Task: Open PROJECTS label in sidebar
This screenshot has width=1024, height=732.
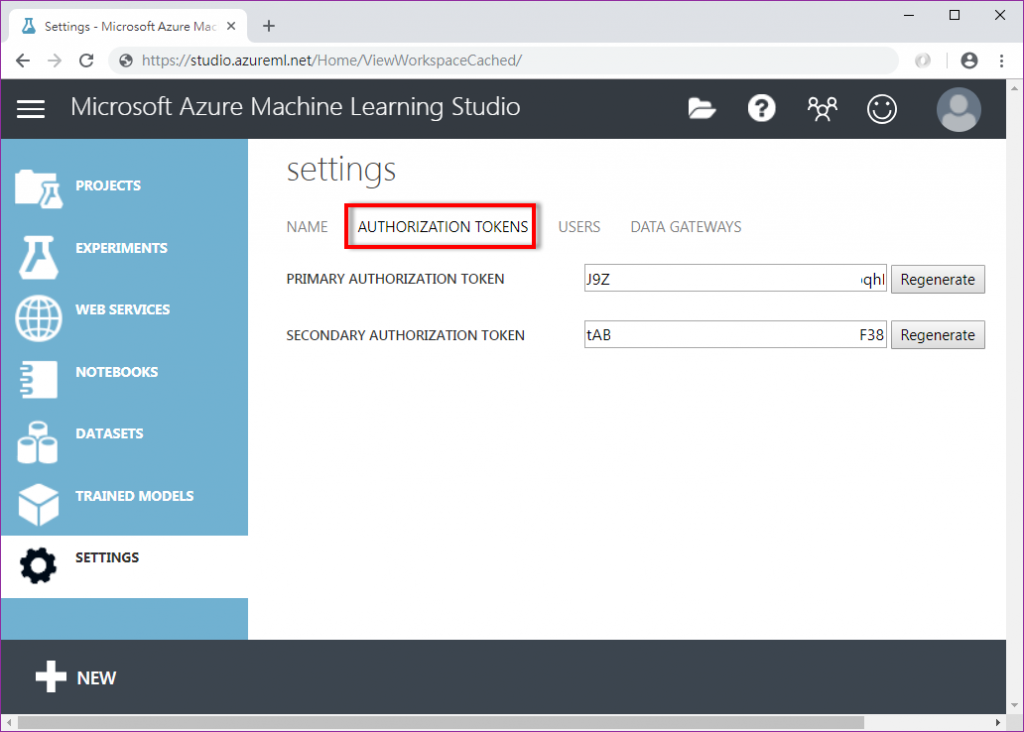Action: tap(108, 185)
